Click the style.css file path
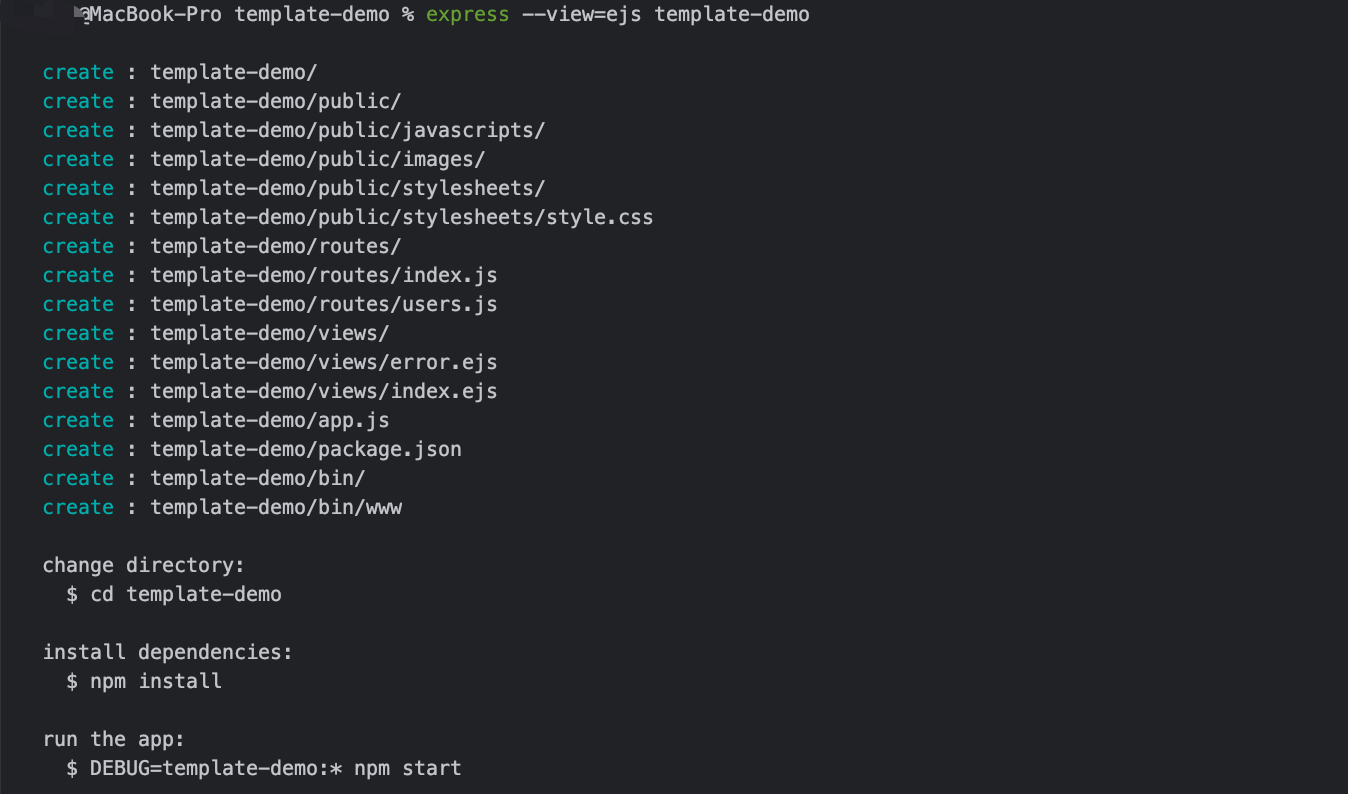 [401, 217]
